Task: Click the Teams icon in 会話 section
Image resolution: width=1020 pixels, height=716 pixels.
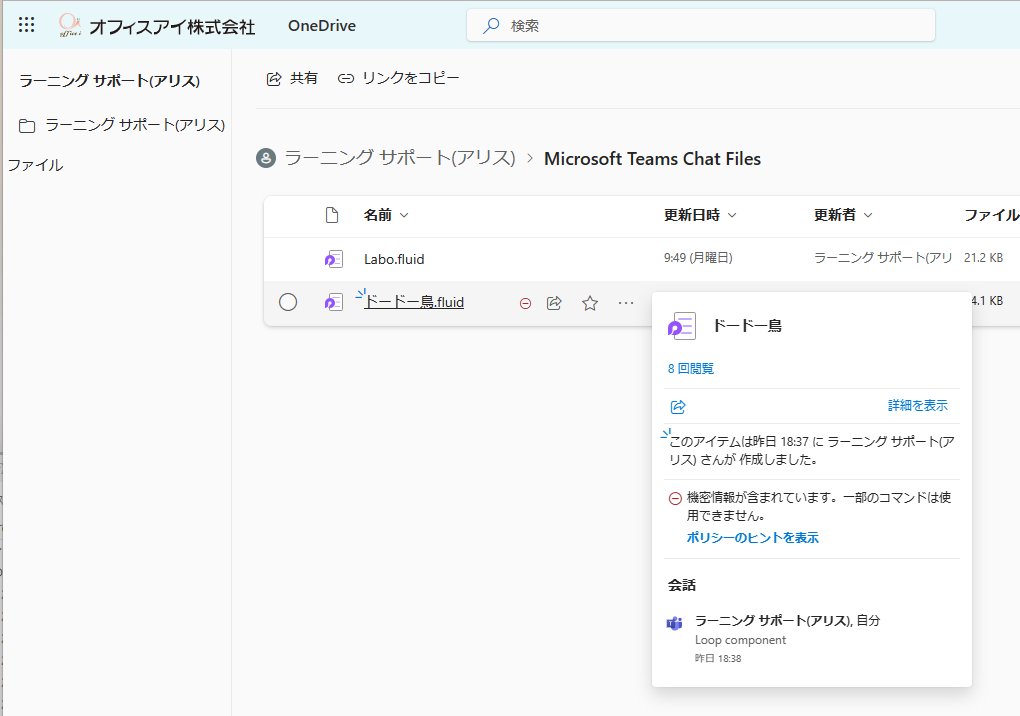Action: (675, 624)
